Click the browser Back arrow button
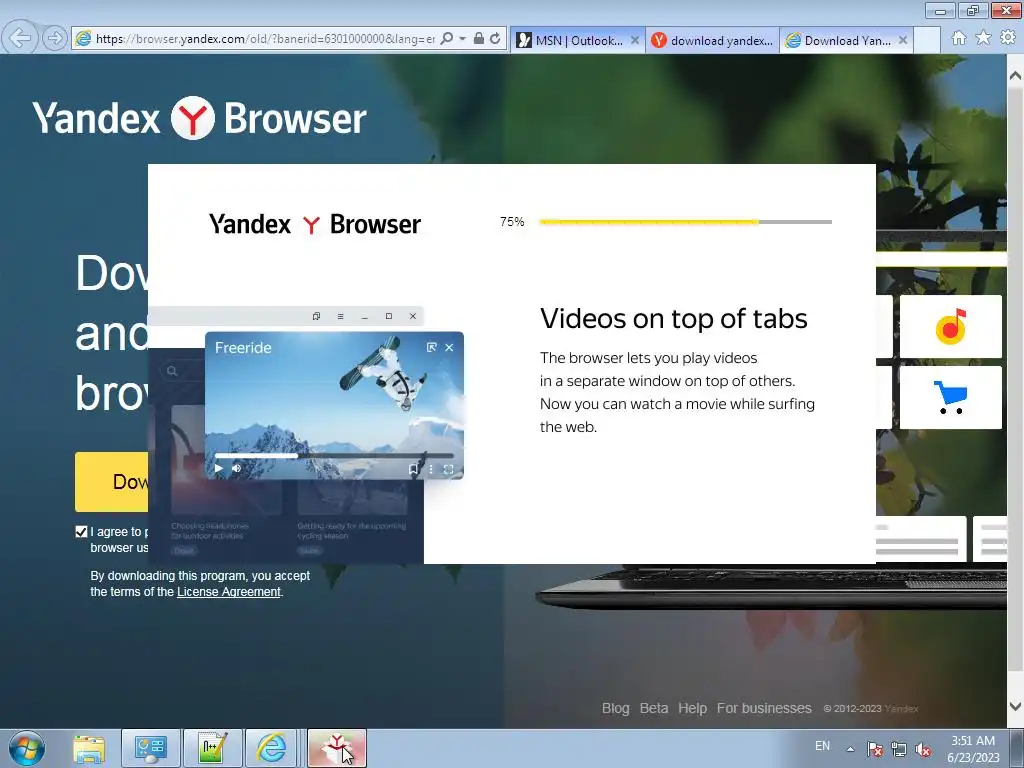The width and height of the screenshot is (1024, 768). [20, 38]
